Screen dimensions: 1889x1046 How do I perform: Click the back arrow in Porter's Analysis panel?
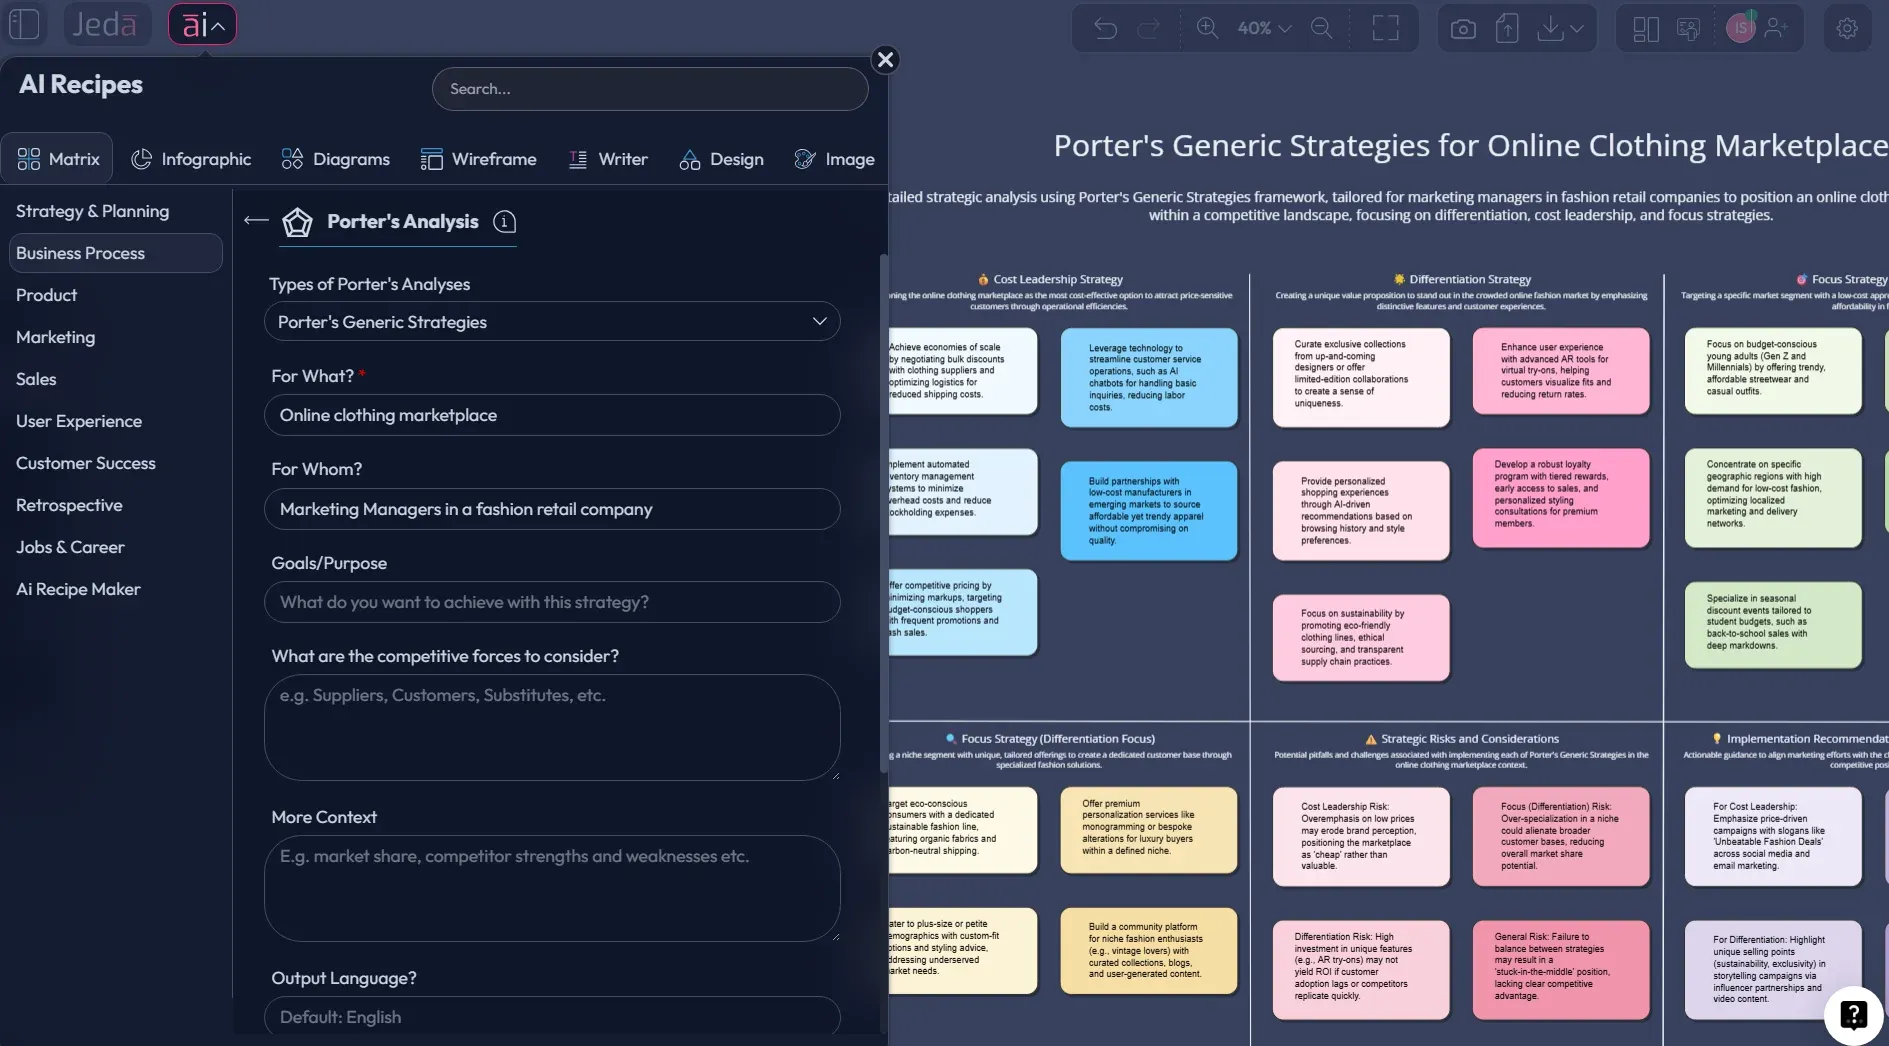coord(255,220)
